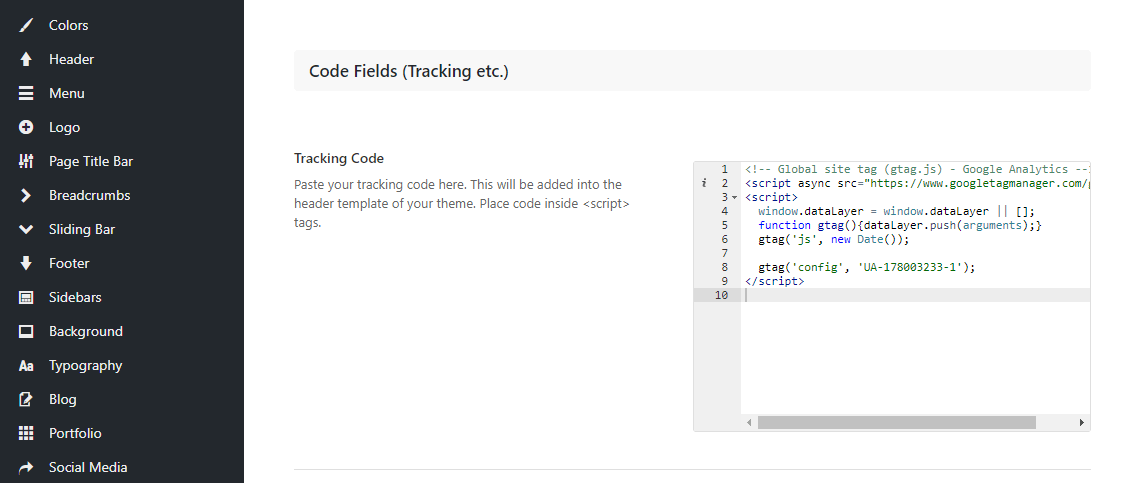This screenshot has width=1128, height=483.
Task: Click the Blog edit icon
Action: pos(26,399)
